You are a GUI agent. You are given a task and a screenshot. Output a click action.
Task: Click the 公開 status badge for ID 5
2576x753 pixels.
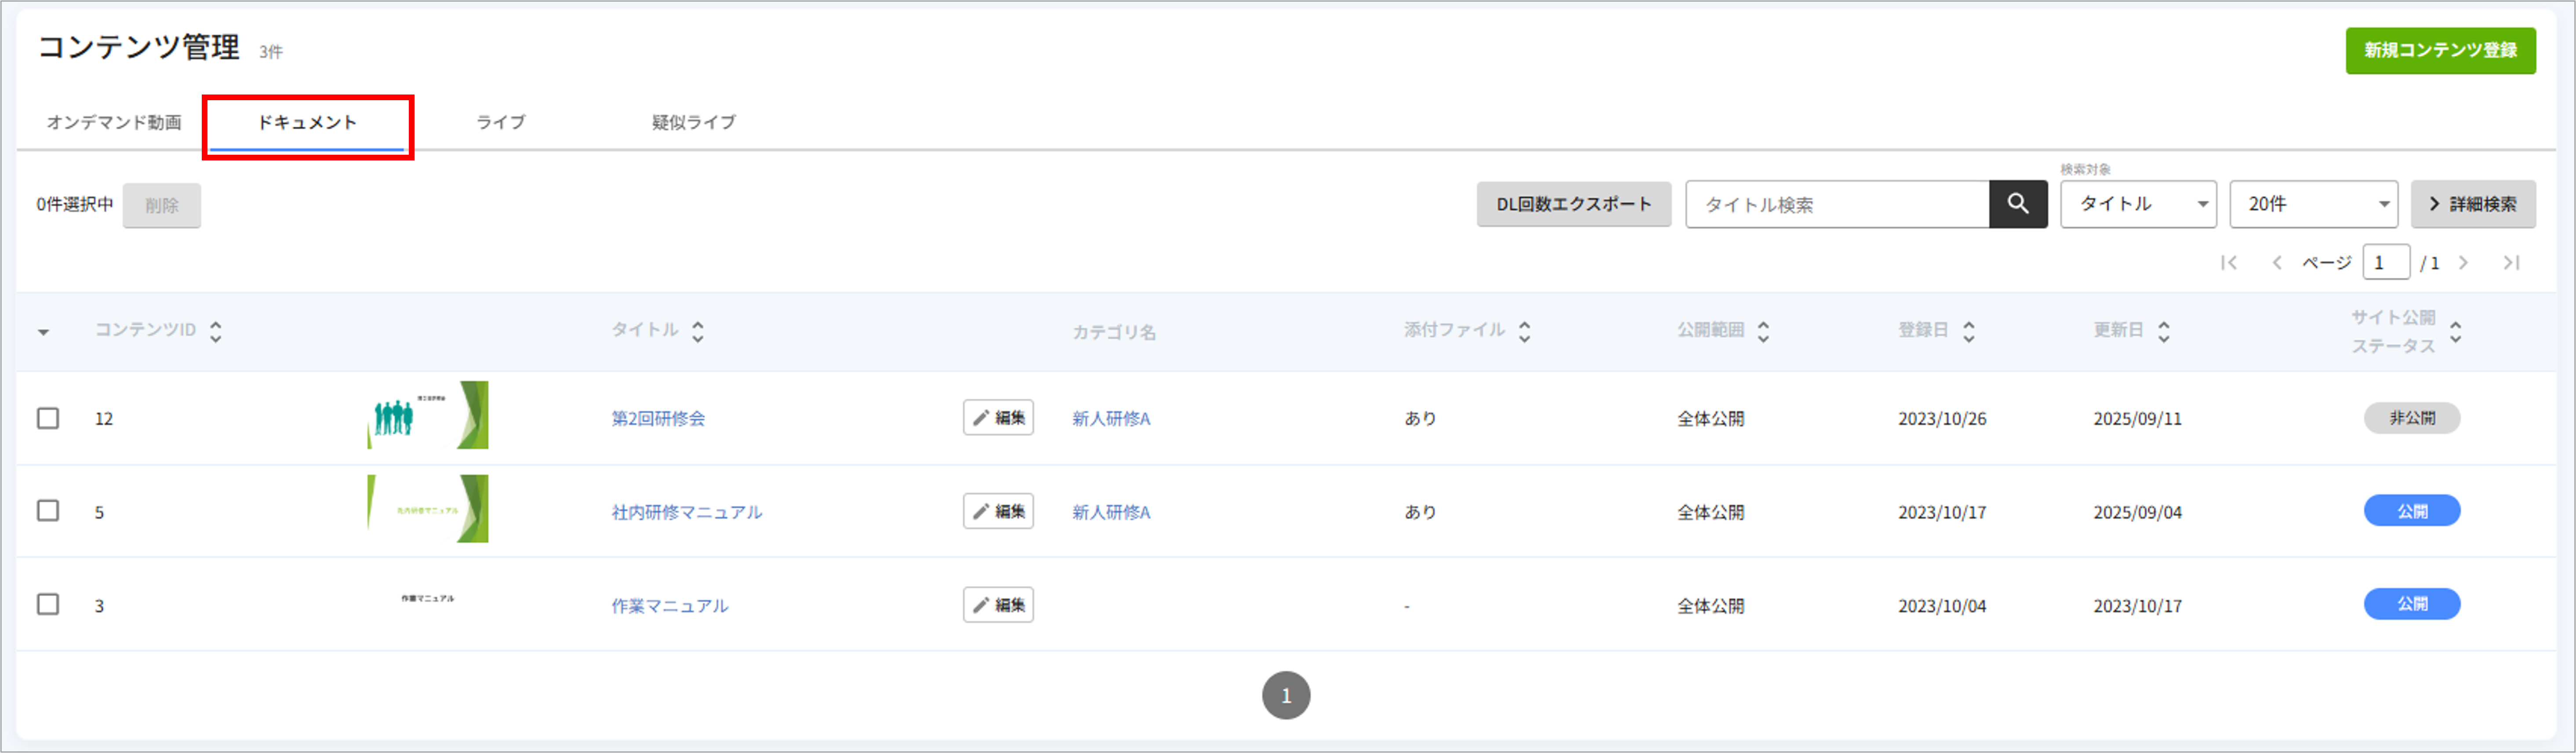click(x=2411, y=511)
